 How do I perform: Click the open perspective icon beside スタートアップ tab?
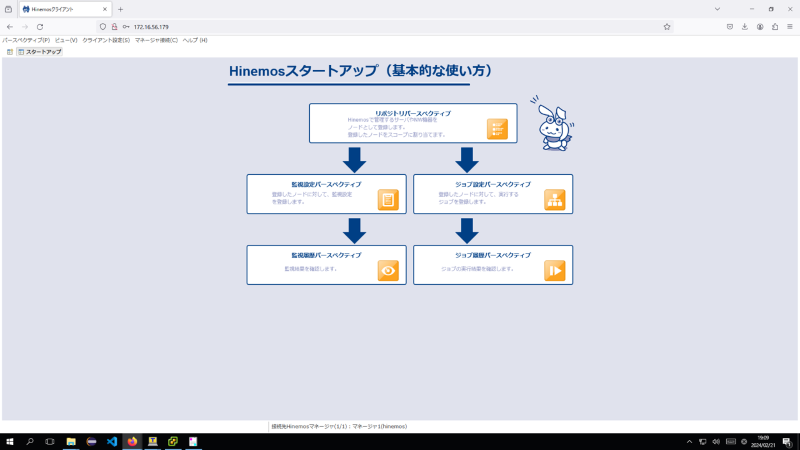point(10,52)
